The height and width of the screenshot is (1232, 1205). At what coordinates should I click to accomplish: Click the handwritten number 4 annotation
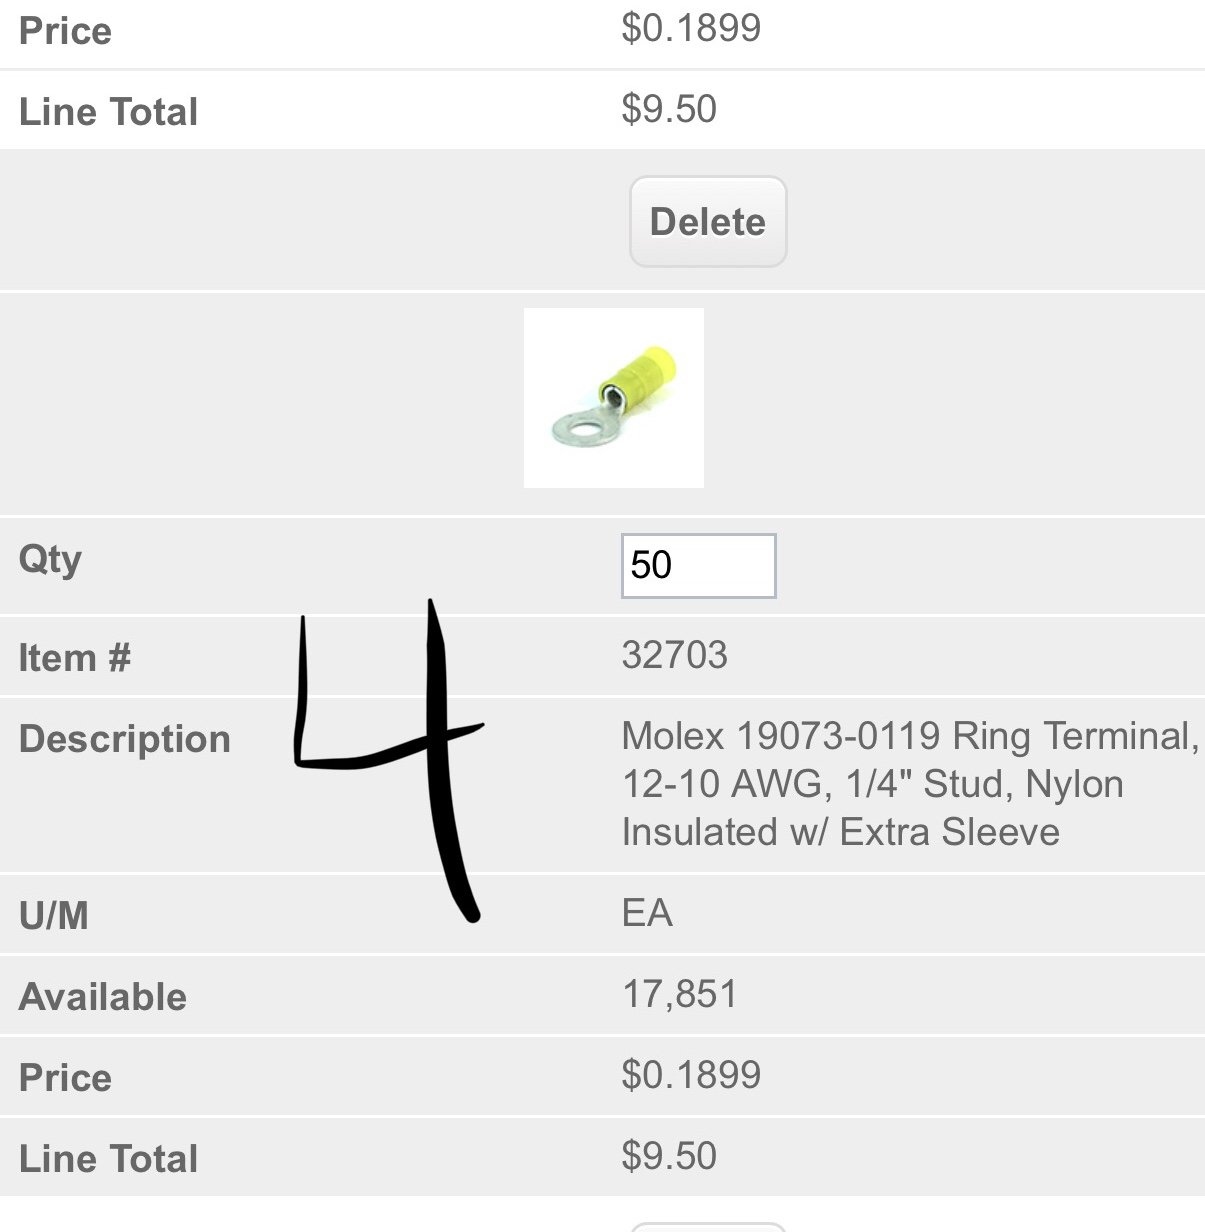388,760
